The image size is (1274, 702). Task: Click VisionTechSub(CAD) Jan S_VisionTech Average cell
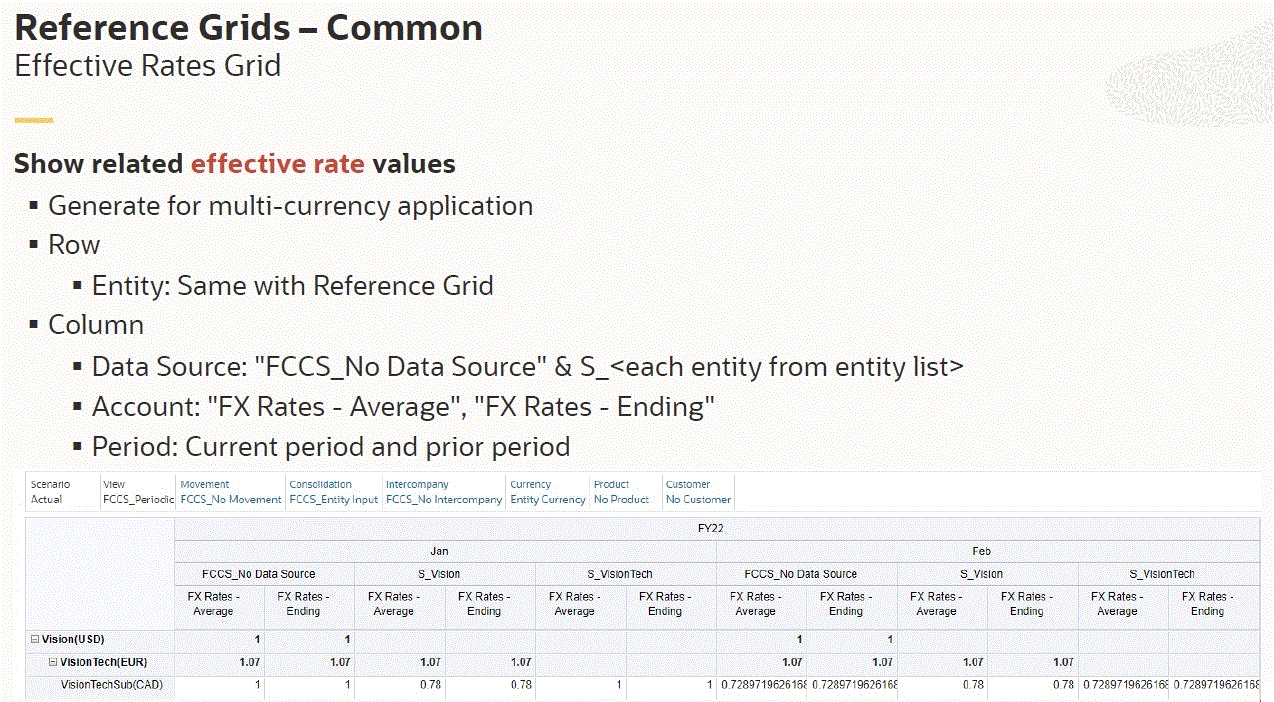pos(581,685)
